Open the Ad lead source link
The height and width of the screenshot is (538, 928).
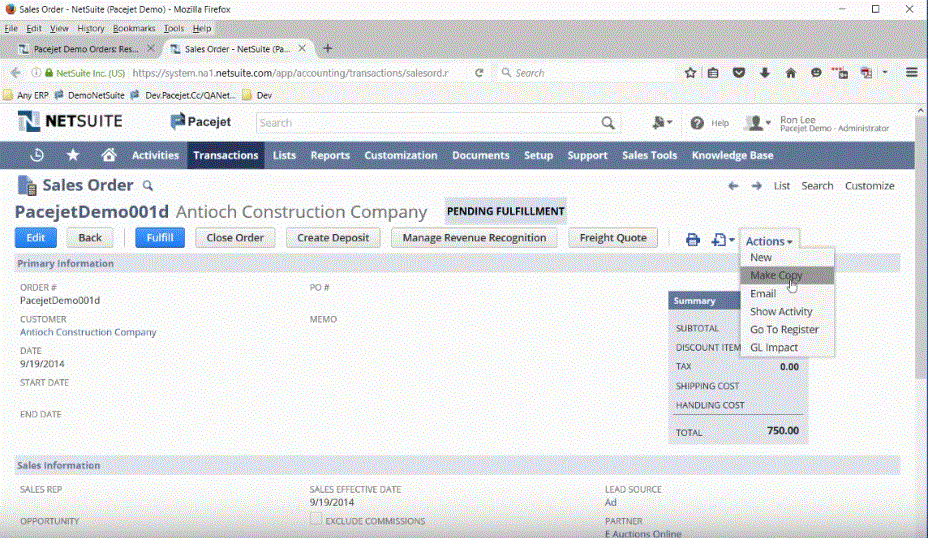click(610, 502)
